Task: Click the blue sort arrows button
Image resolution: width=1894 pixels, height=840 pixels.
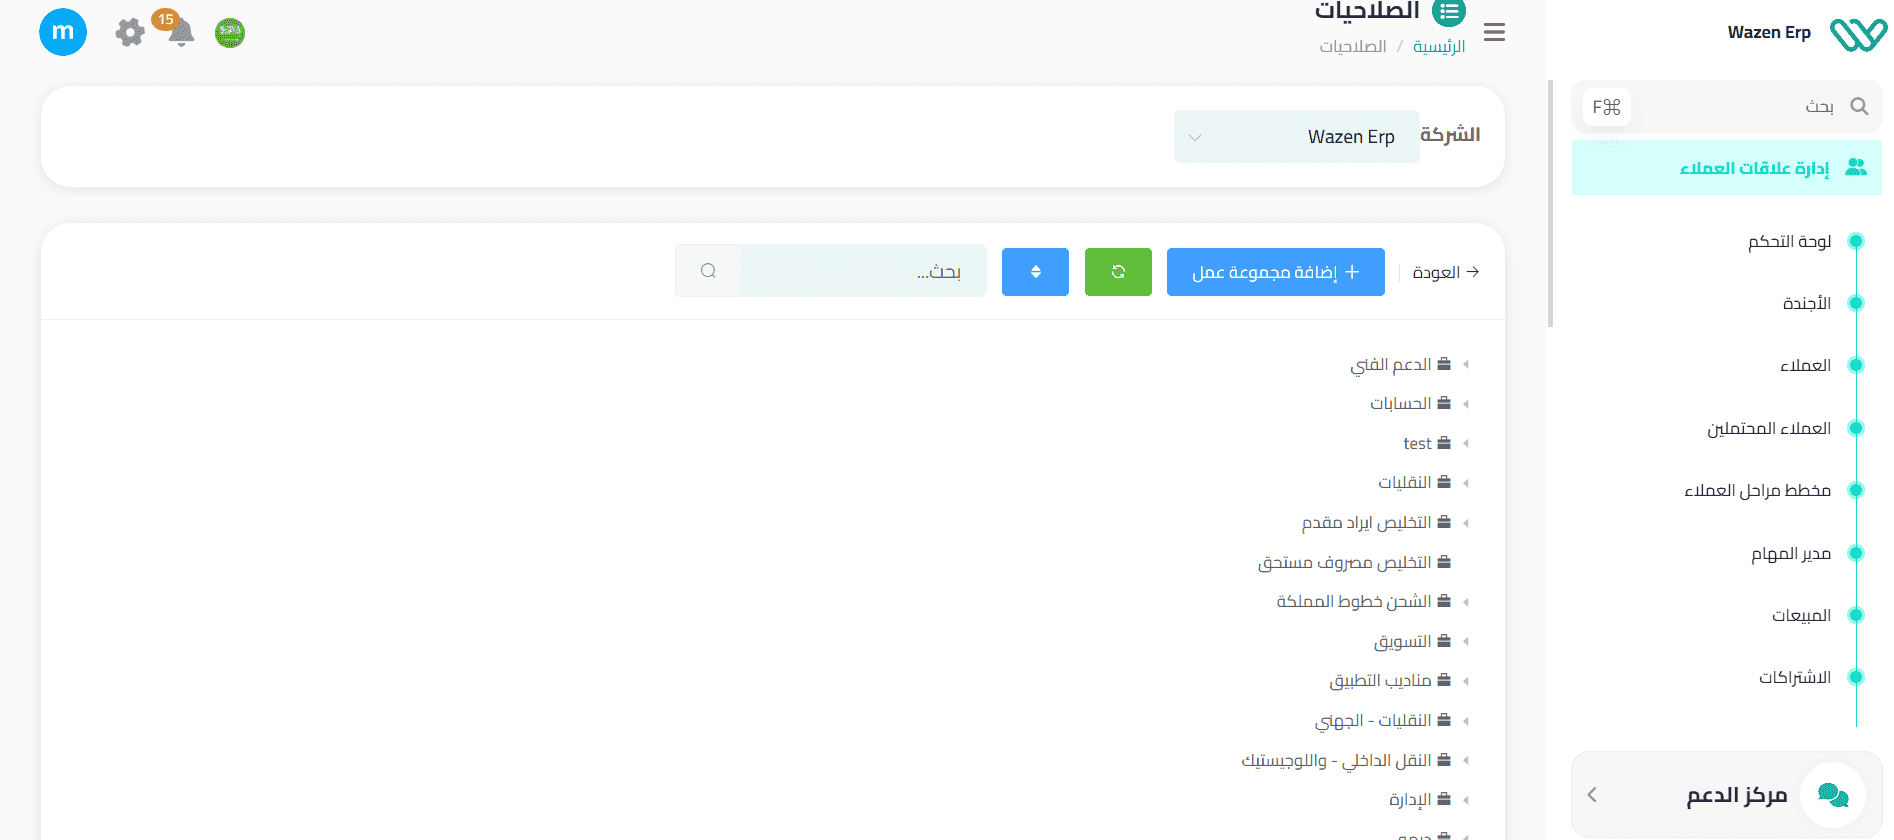Action: (1035, 272)
